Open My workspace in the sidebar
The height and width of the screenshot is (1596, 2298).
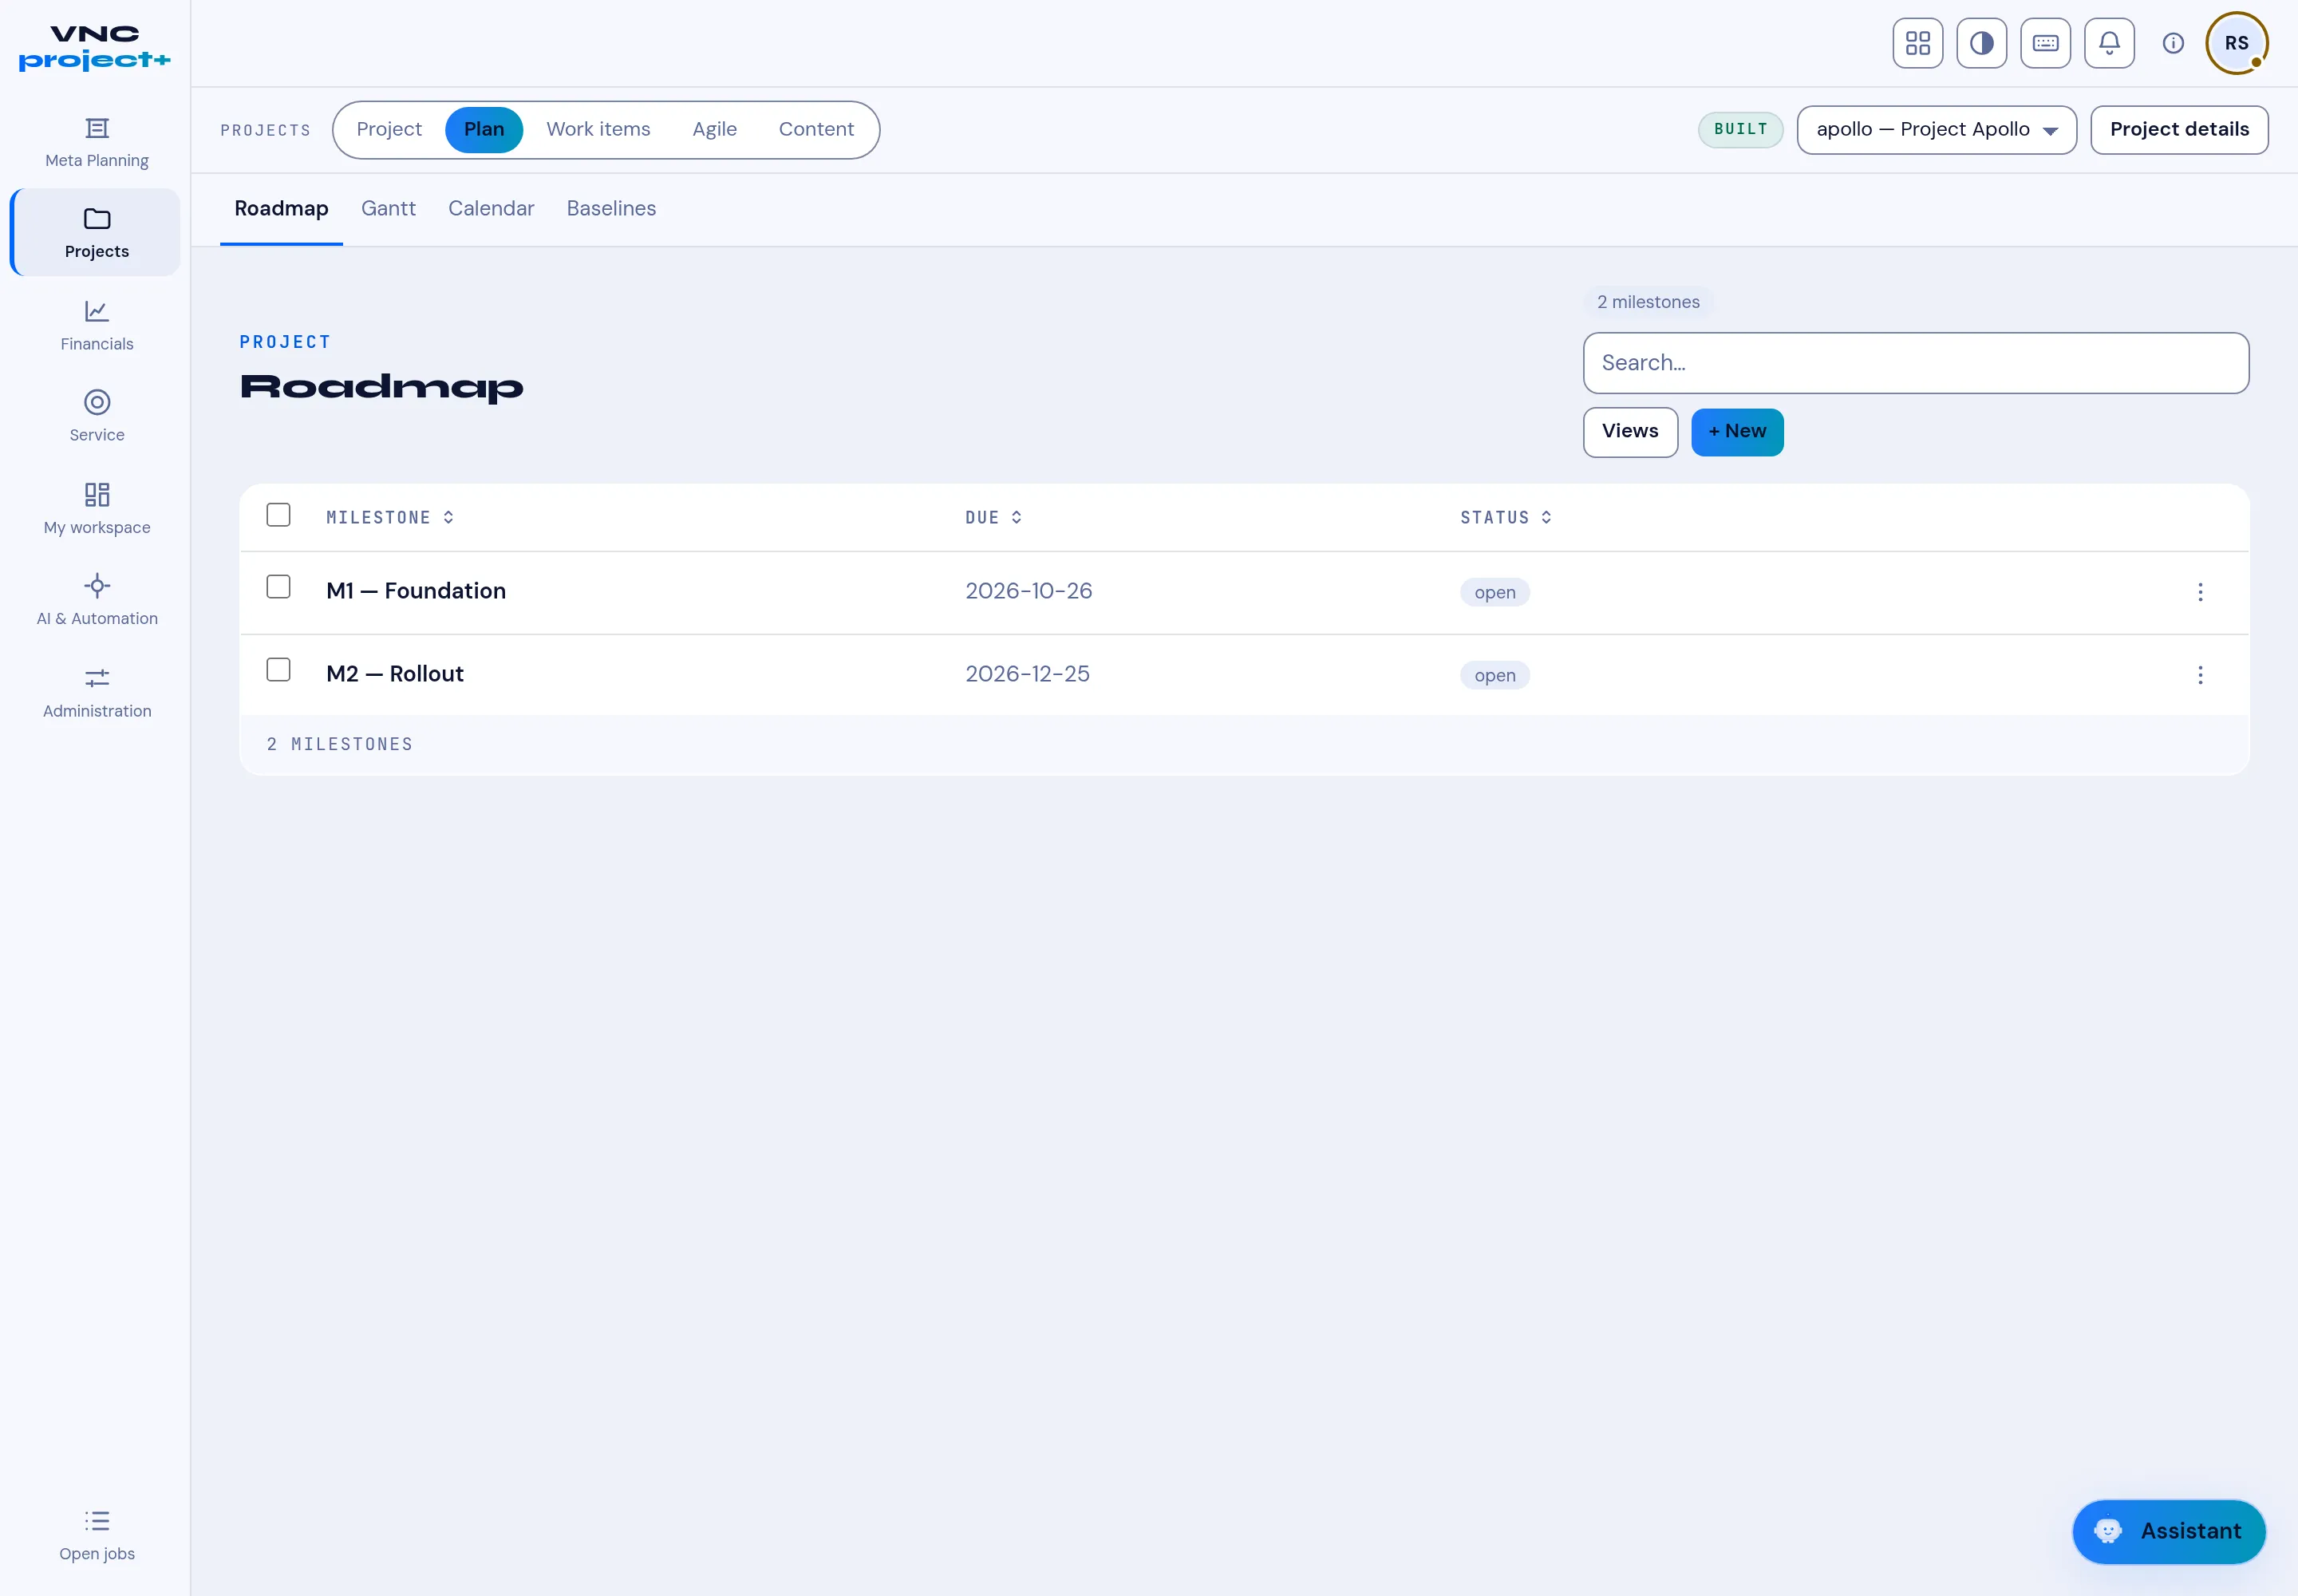point(96,509)
